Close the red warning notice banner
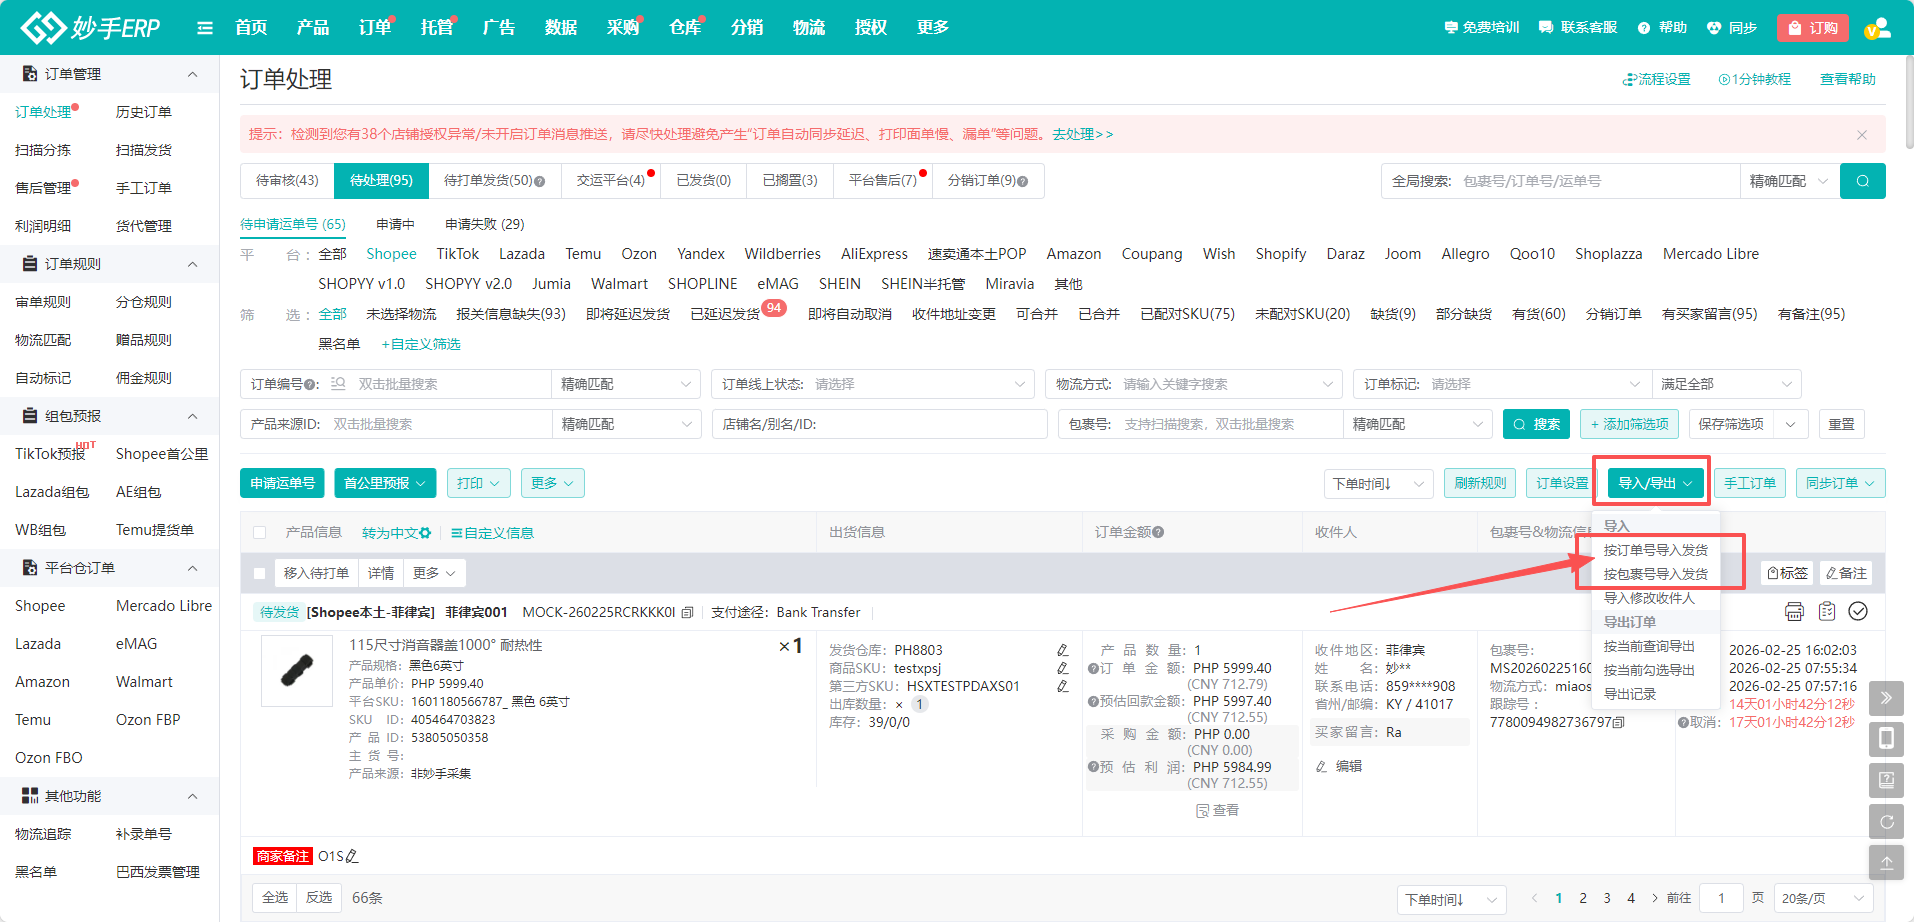This screenshot has width=1914, height=922. [x=1861, y=135]
